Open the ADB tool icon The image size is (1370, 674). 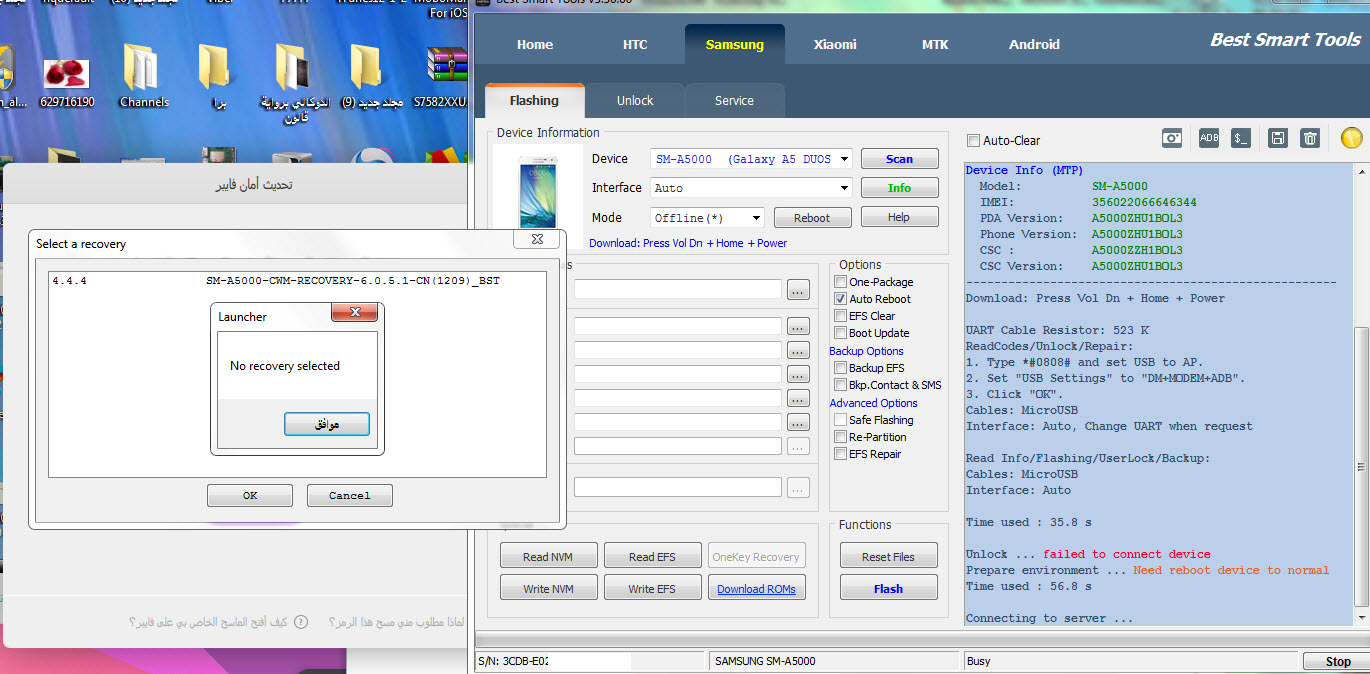tap(1209, 139)
